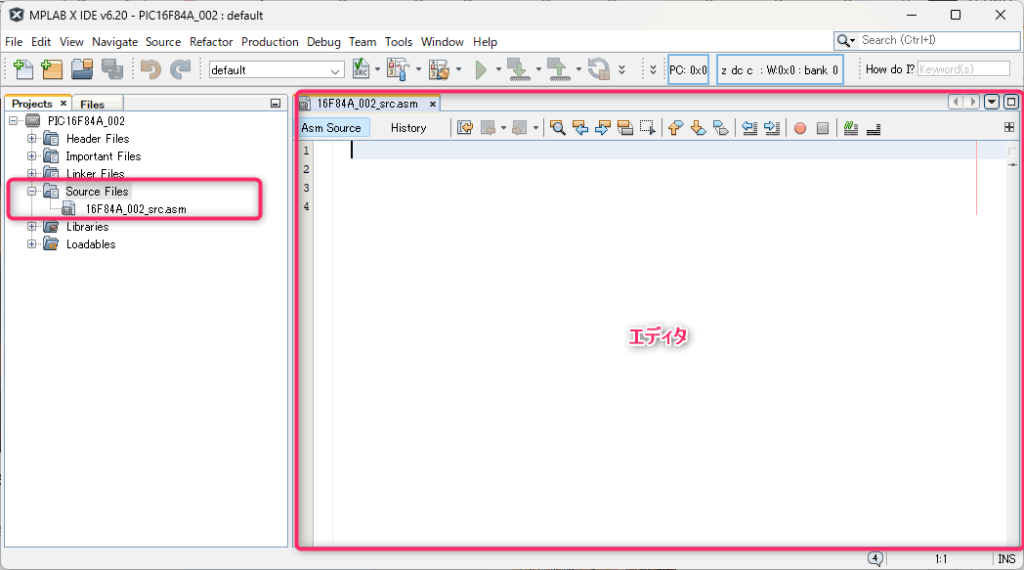The height and width of the screenshot is (570, 1024).
Task: Open the Debug menu
Action: pyautogui.click(x=324, y=42)
